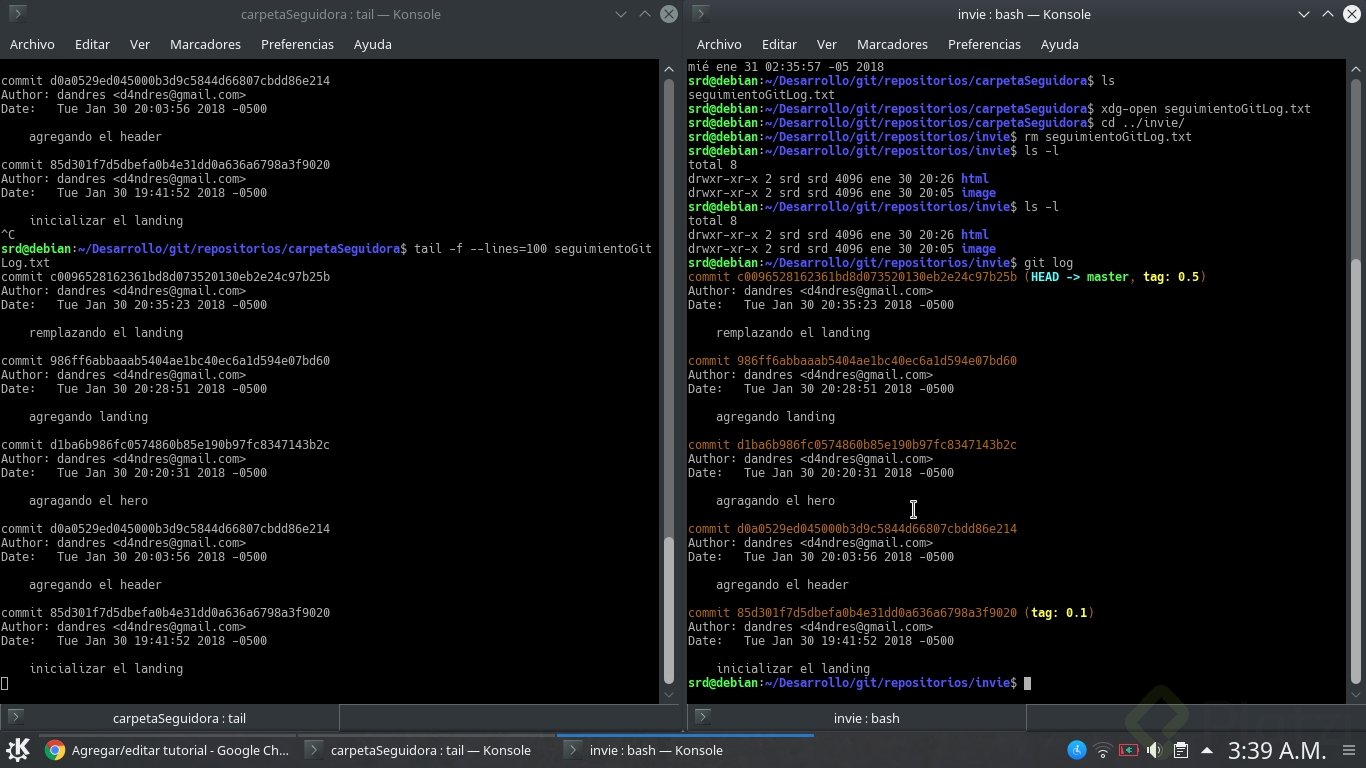The image size is (1366, 768).
Task: Click 'HEAD -> master' ref in git log
Action: click(1079, 277)
